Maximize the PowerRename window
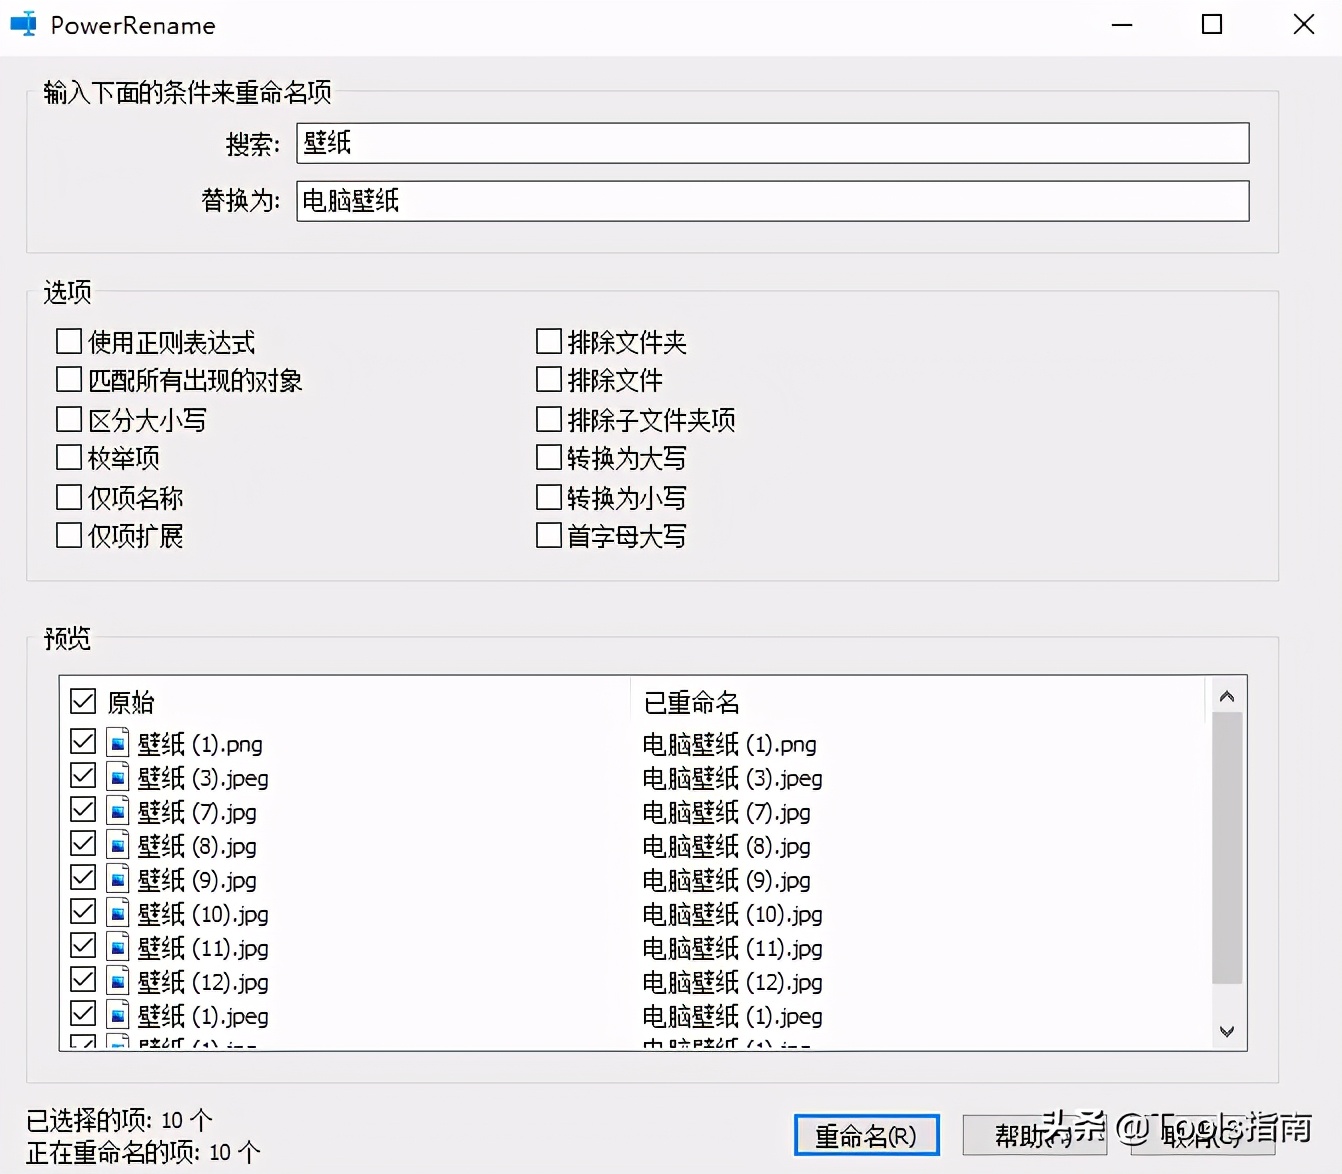The height and width of the screenshot is (1174, 1342). point(1212,24)
